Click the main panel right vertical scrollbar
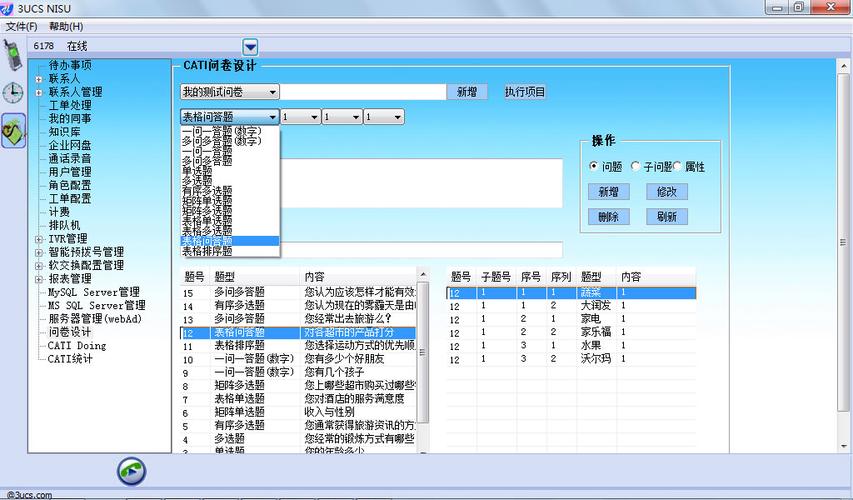The height and width of the screenshot is (500, 853). [843, 242]
